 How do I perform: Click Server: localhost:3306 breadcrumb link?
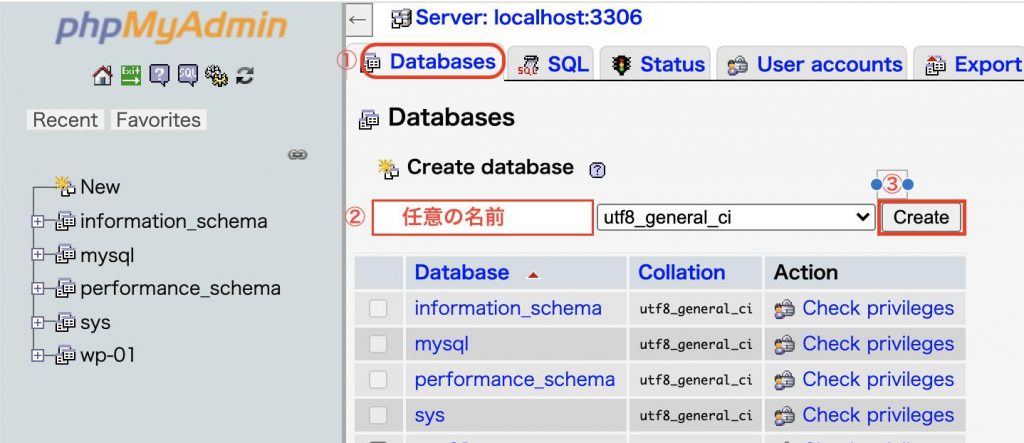pyautogui.click(x=528, y=17)
